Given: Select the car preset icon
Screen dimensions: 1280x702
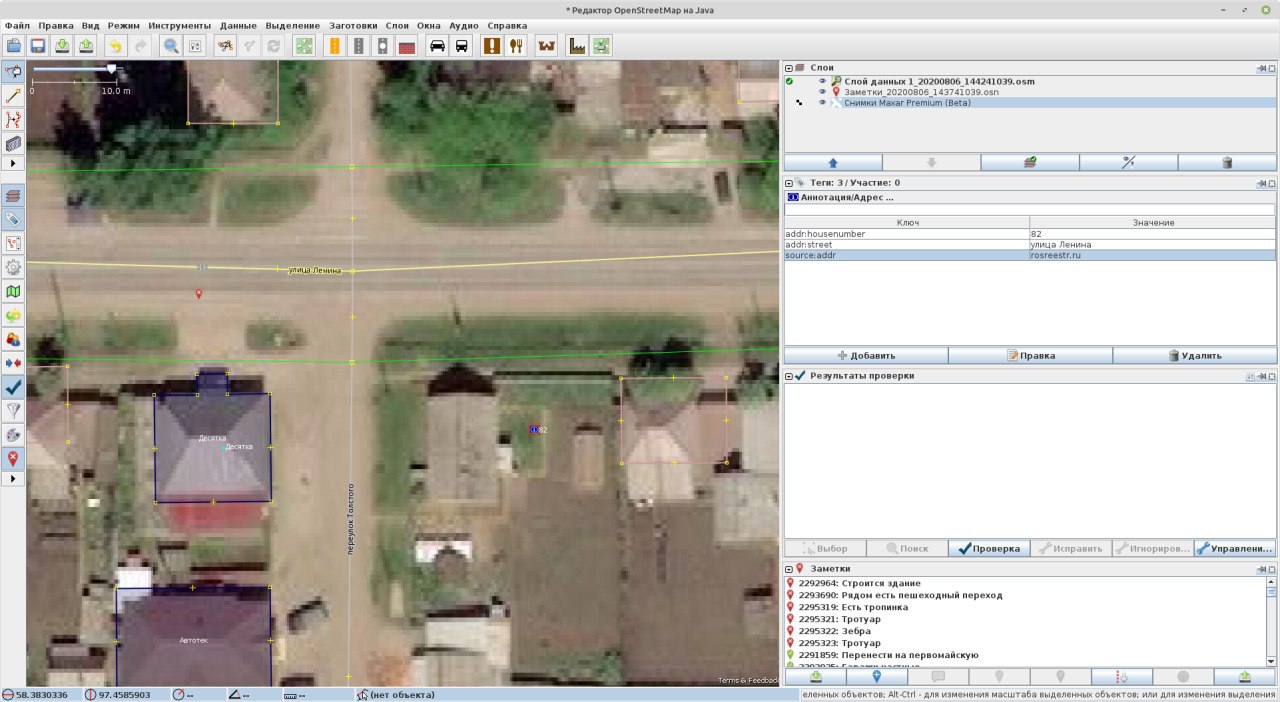Looking at the screenshot, I should [x=437, y=46].
